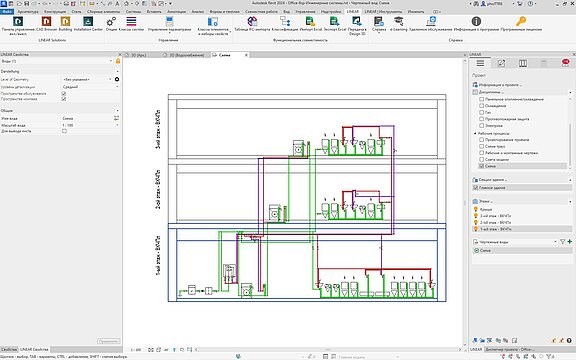Click the Save icon in quick access toolbar
The width and height of the screenshot is (576, 360).
tap(26, 3)
